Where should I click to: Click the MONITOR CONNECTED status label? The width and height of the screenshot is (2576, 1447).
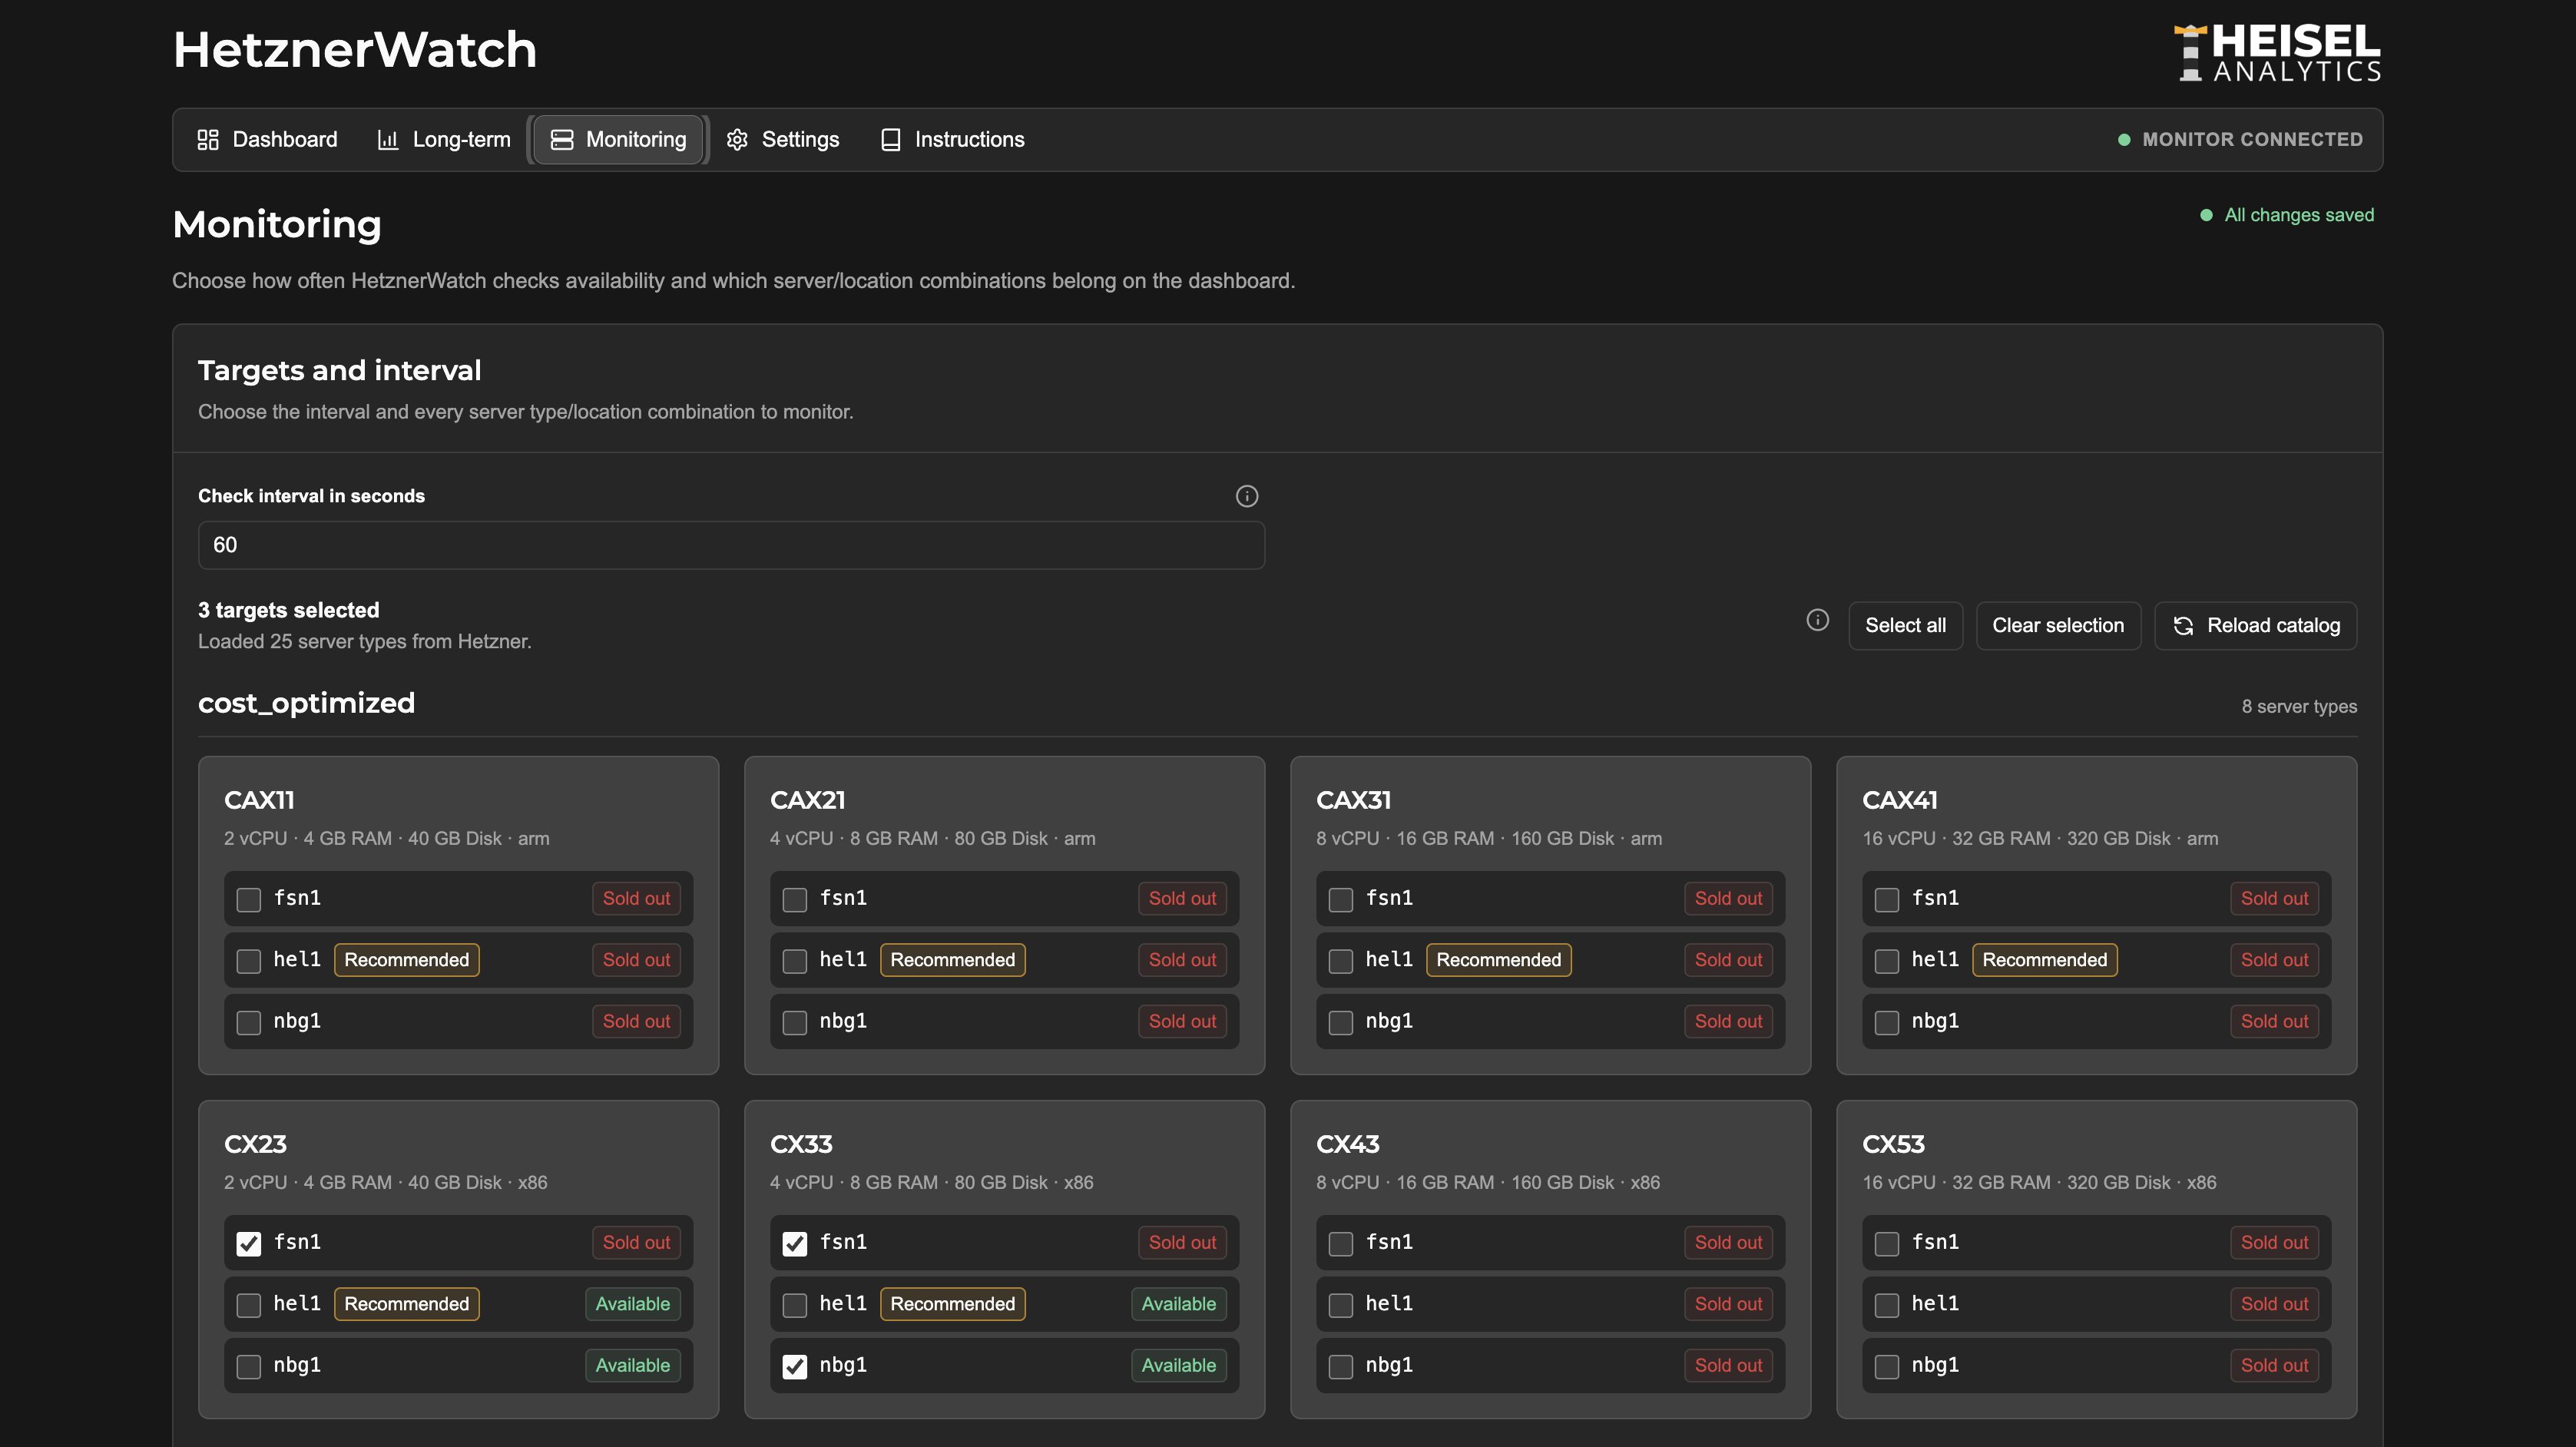tap(2253, 140)
